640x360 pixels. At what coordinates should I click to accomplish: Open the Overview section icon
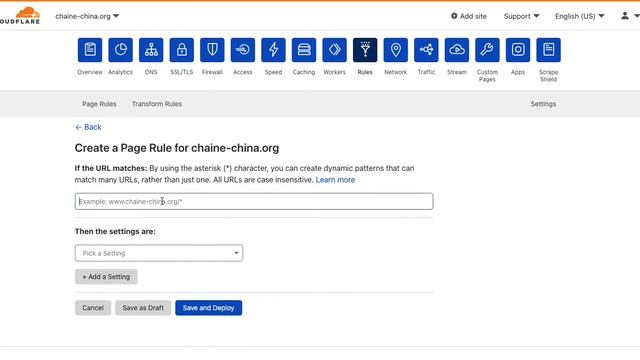pyautogui.click(x=90, y=50)
